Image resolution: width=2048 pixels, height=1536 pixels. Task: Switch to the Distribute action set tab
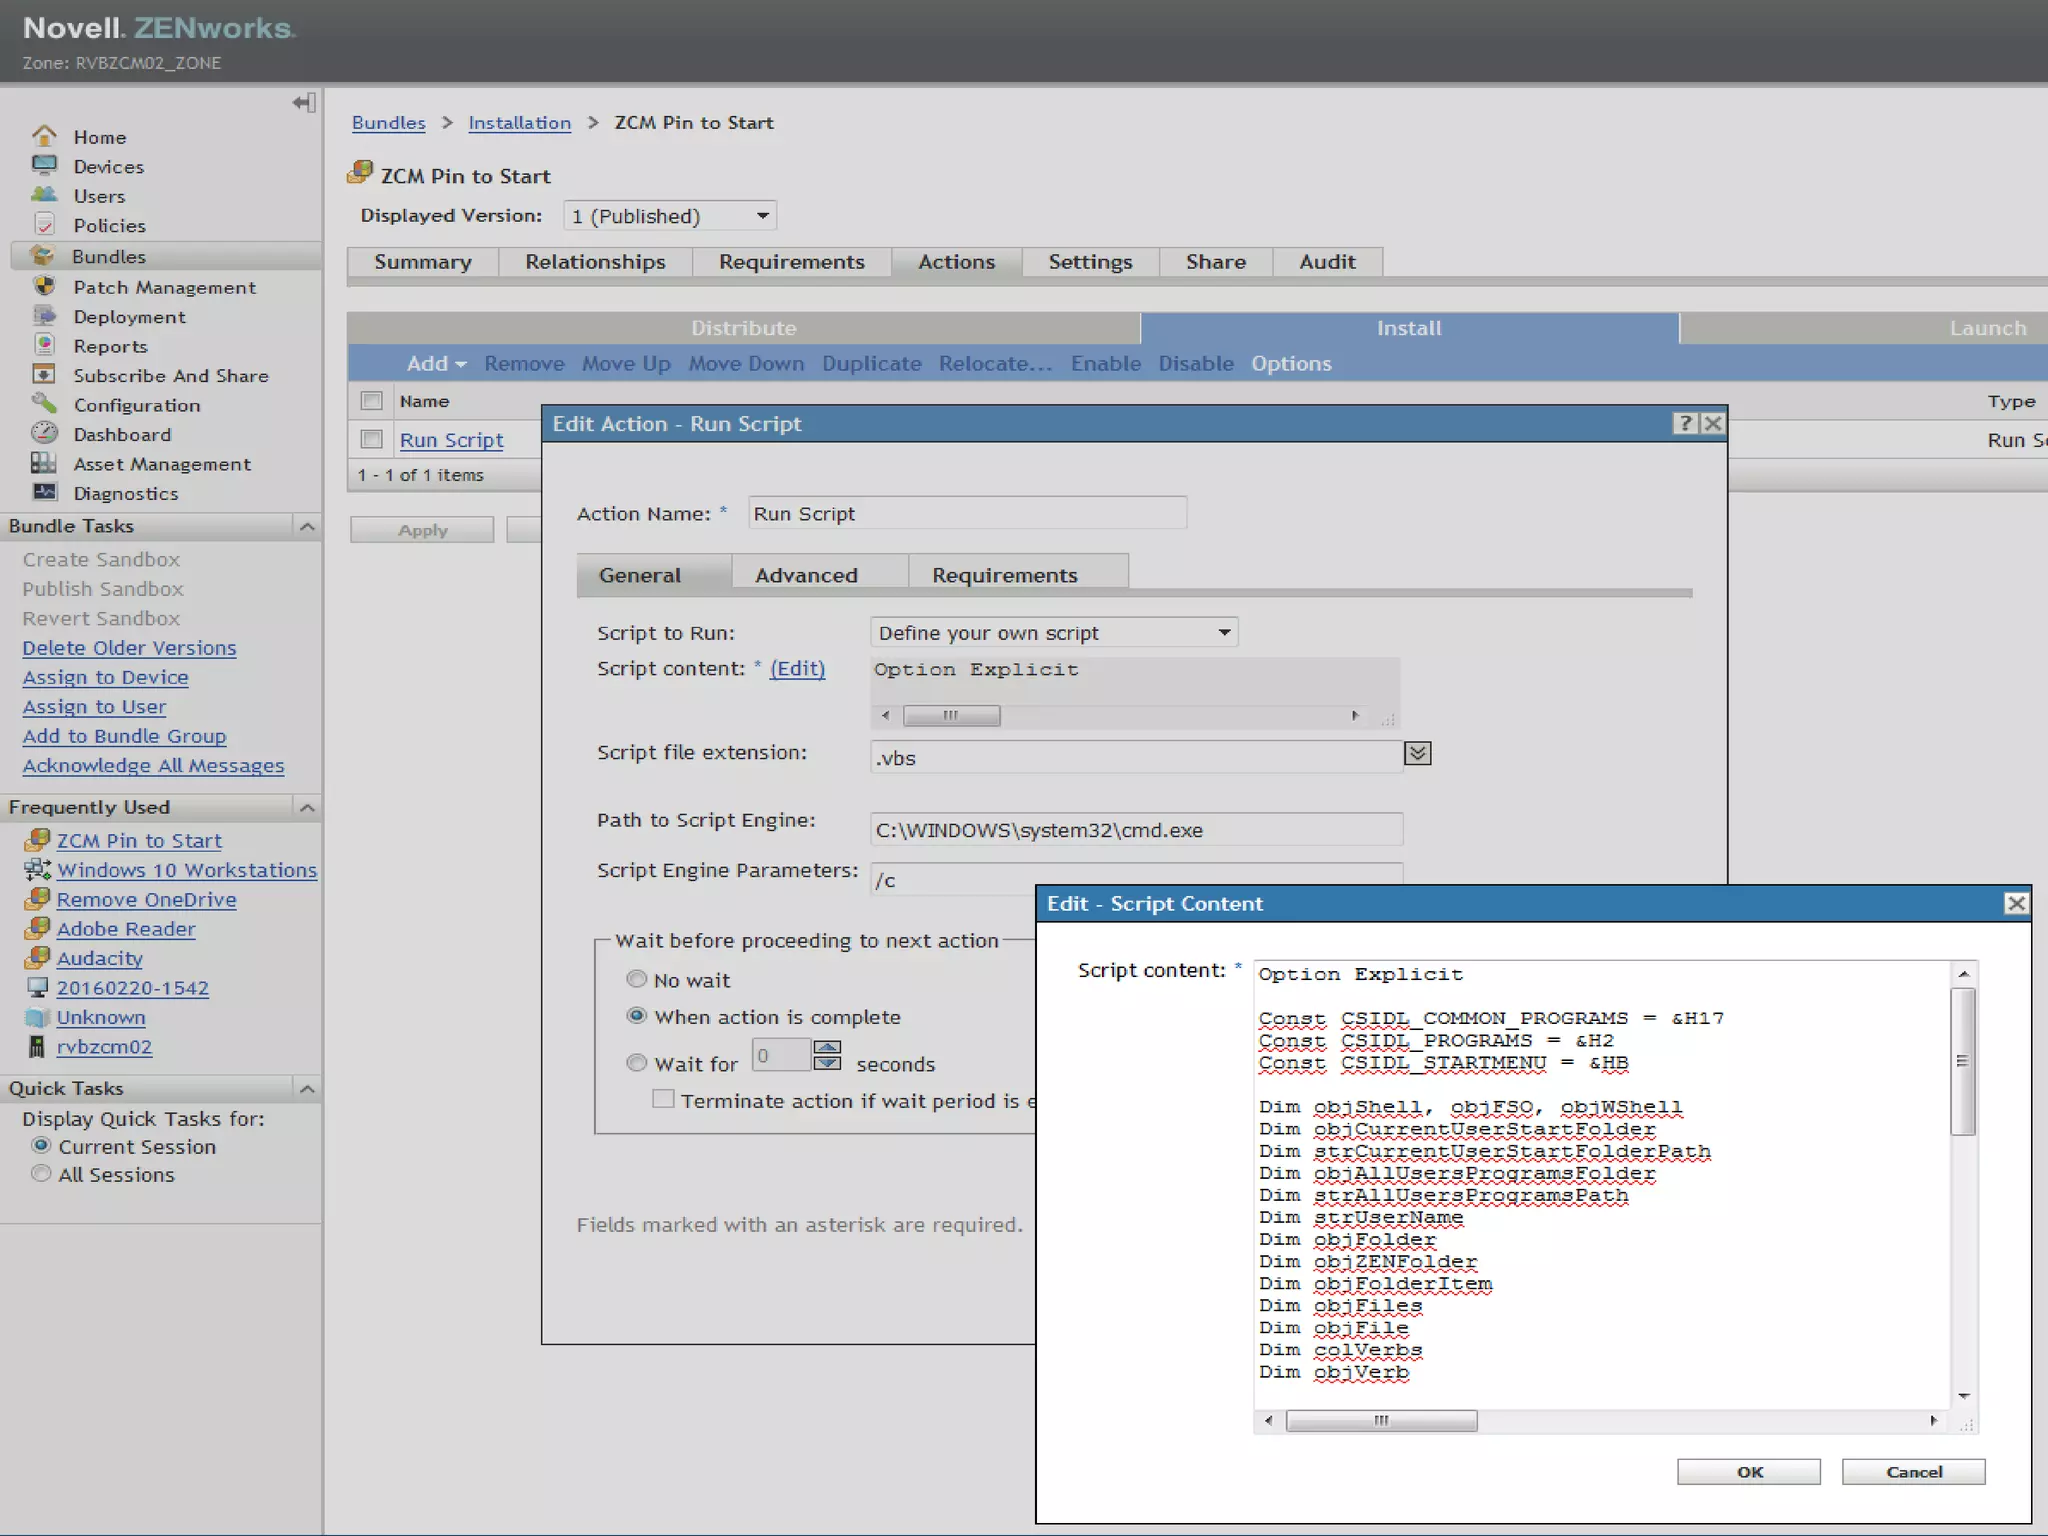tap(744, 328)
